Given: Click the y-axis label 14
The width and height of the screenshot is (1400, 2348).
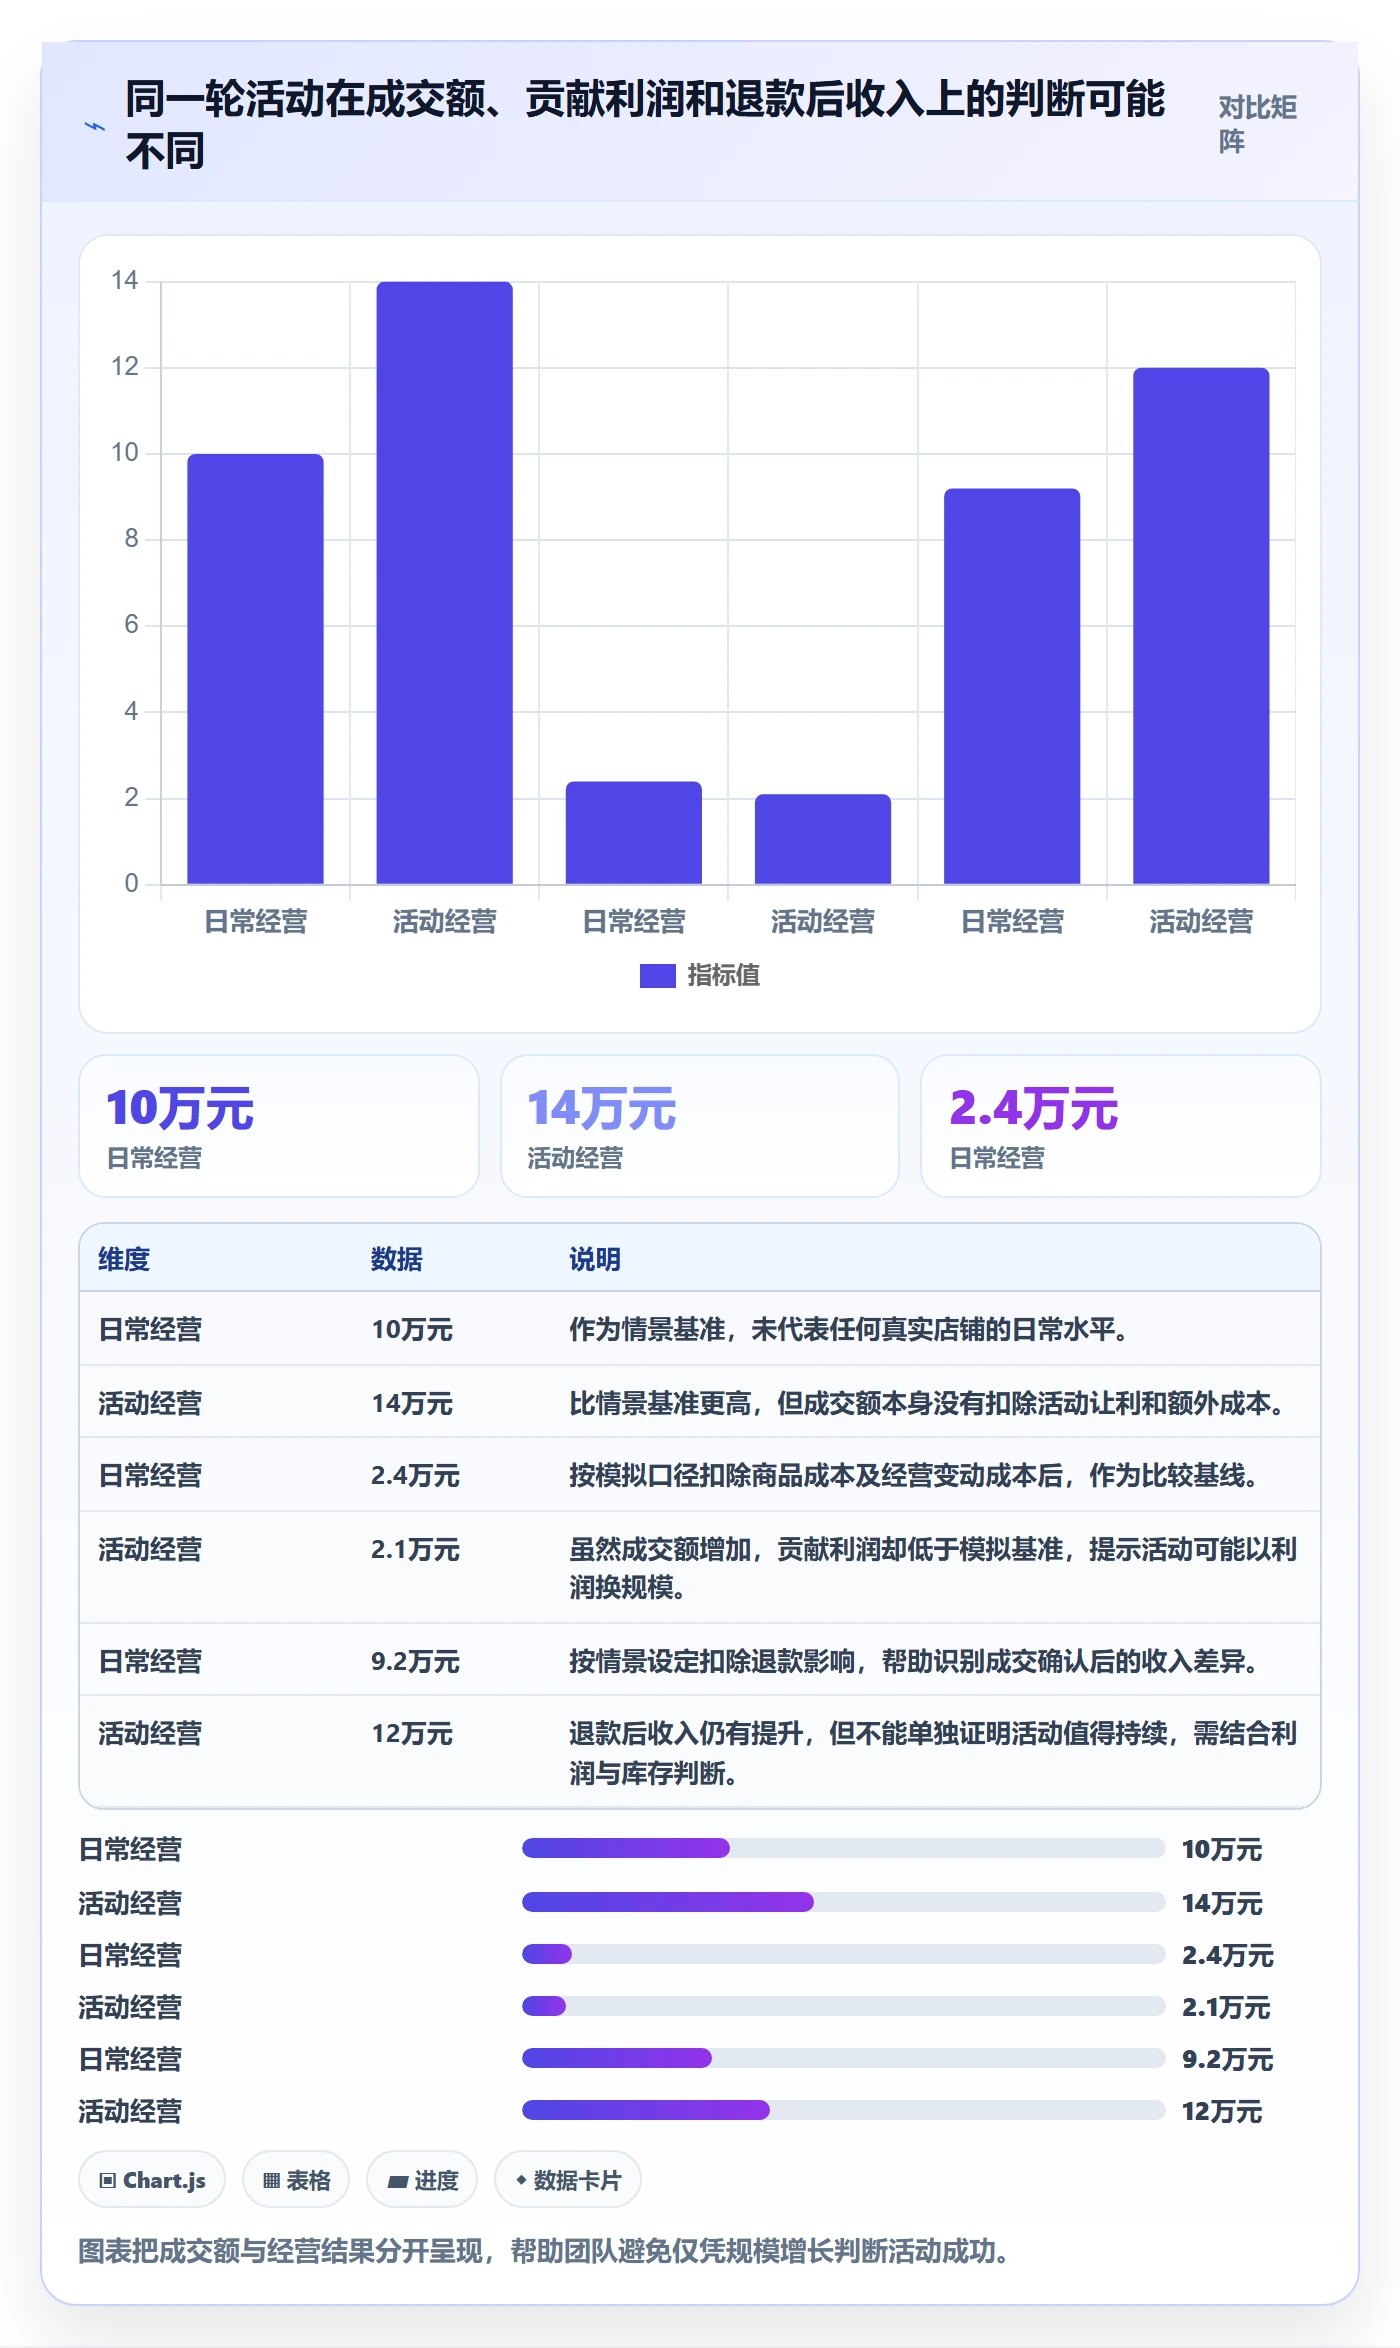Looking at the screenshot, I should [125, 281].
